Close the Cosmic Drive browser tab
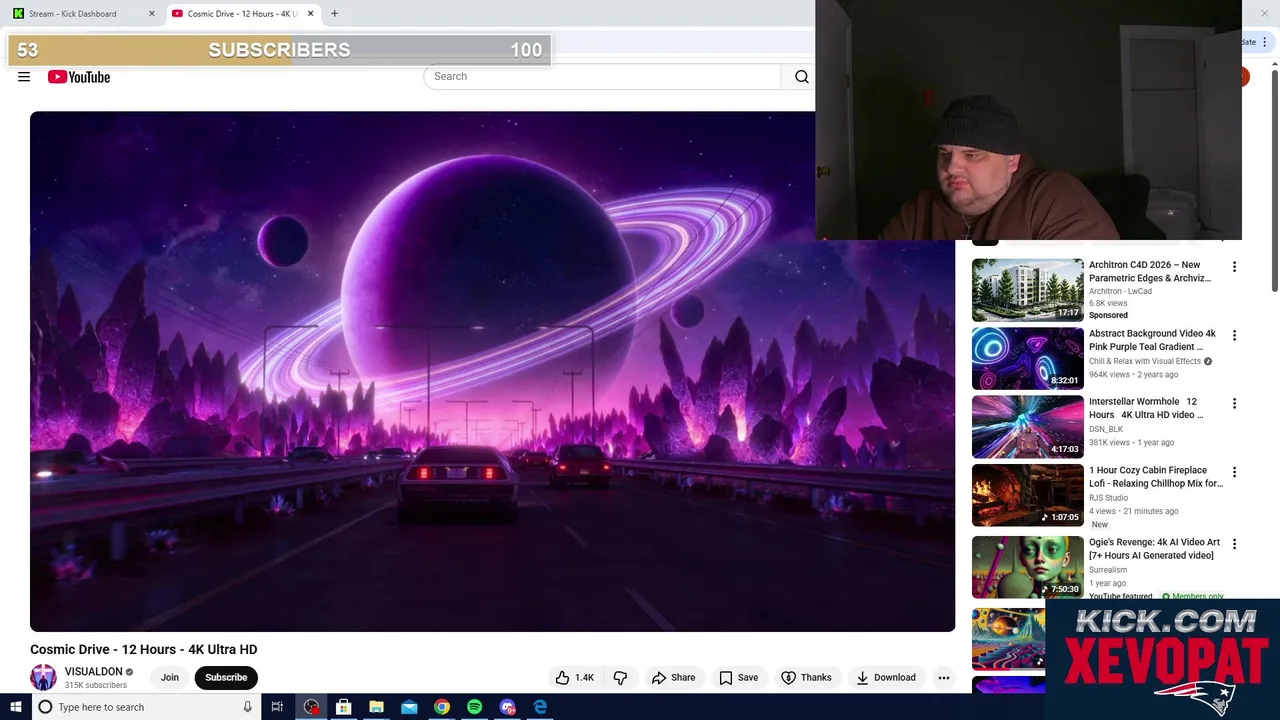The height and width of the screenshot is (720, 1280). pyautogui.click(x=310, y=13)
